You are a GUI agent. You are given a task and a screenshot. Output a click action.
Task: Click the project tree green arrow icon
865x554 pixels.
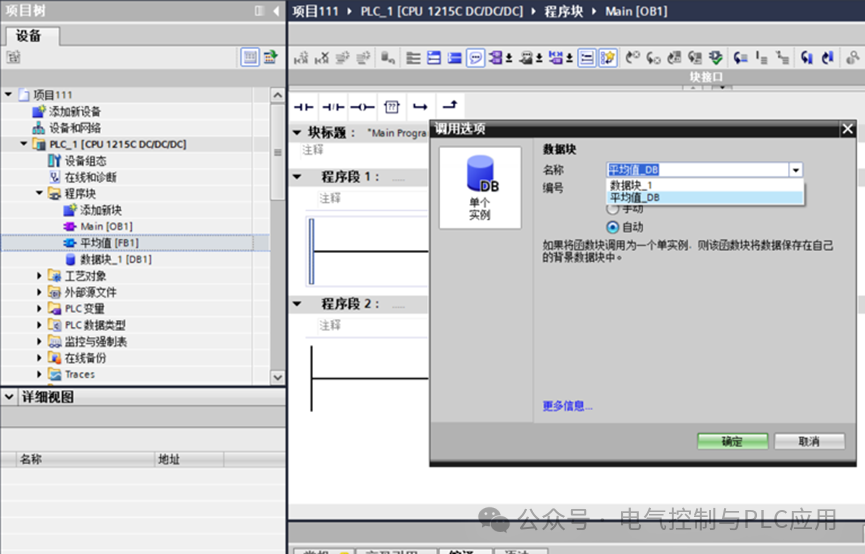[x=270, y=57]
